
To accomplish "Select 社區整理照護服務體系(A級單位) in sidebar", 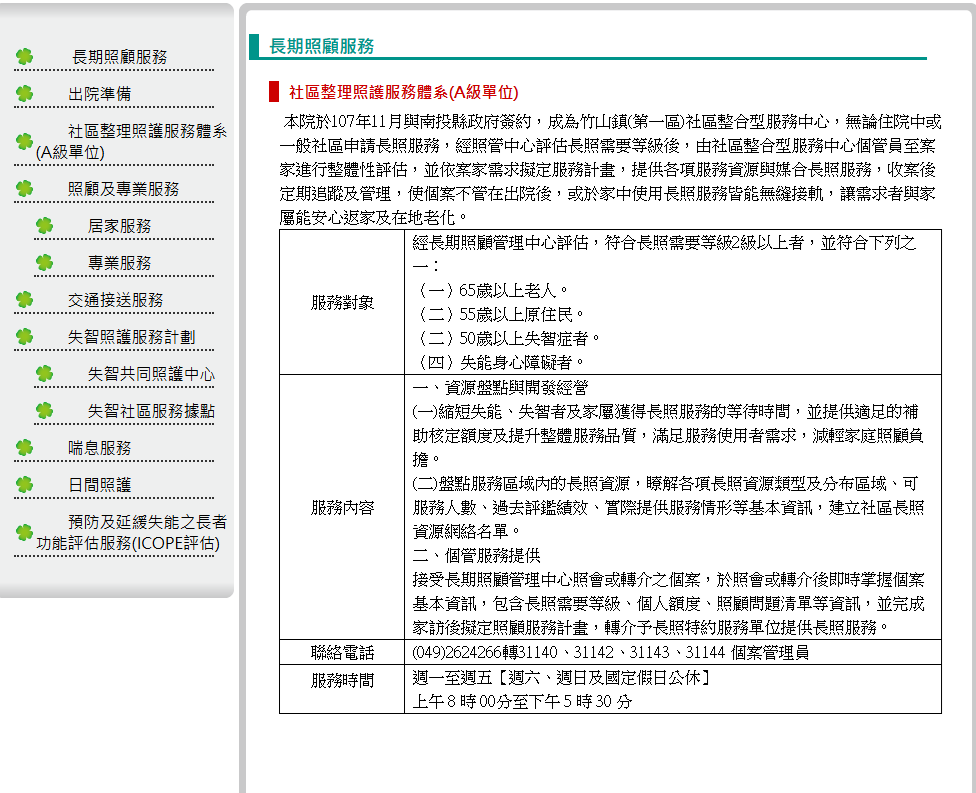I will (131, 141).
